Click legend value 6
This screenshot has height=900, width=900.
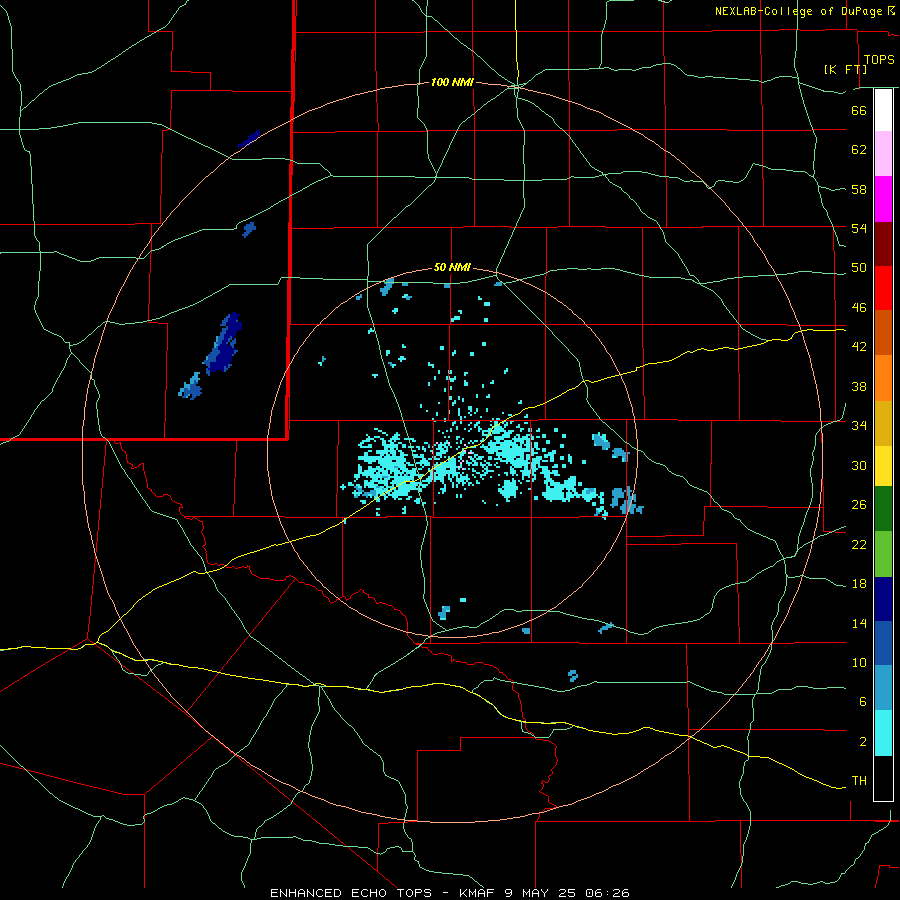click(863, 702)
